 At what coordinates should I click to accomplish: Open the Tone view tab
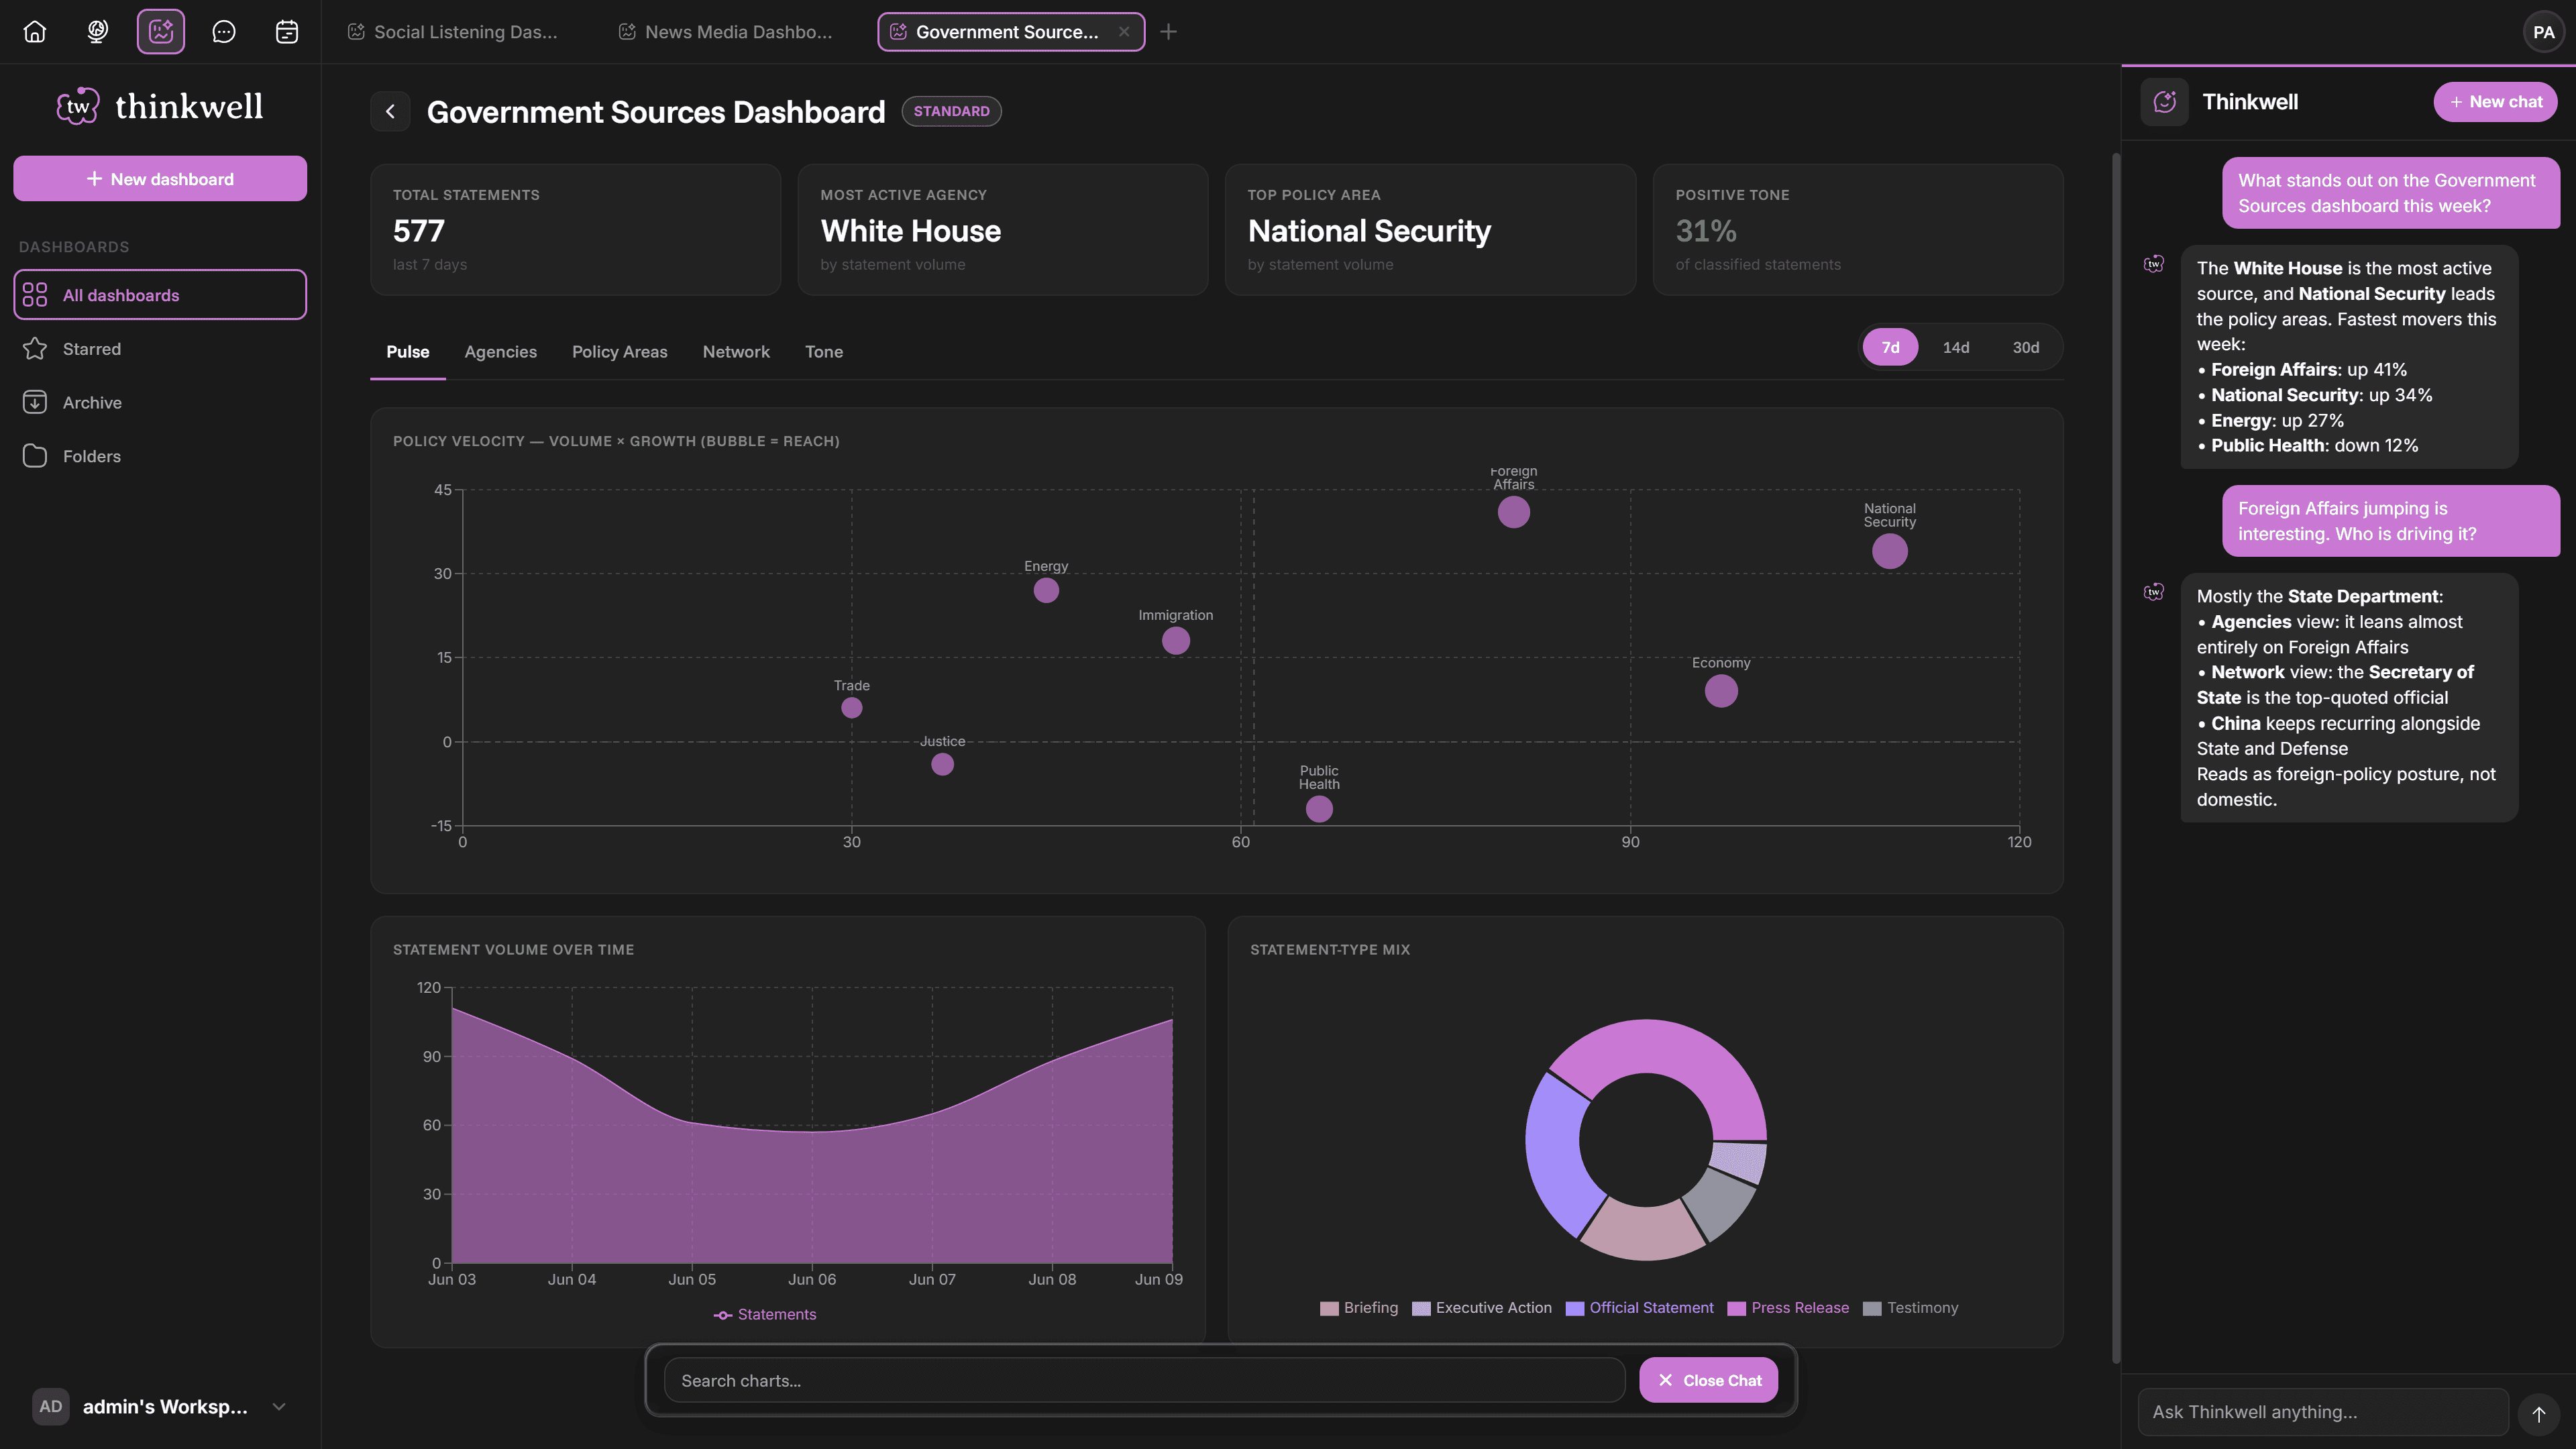(824, 352)
